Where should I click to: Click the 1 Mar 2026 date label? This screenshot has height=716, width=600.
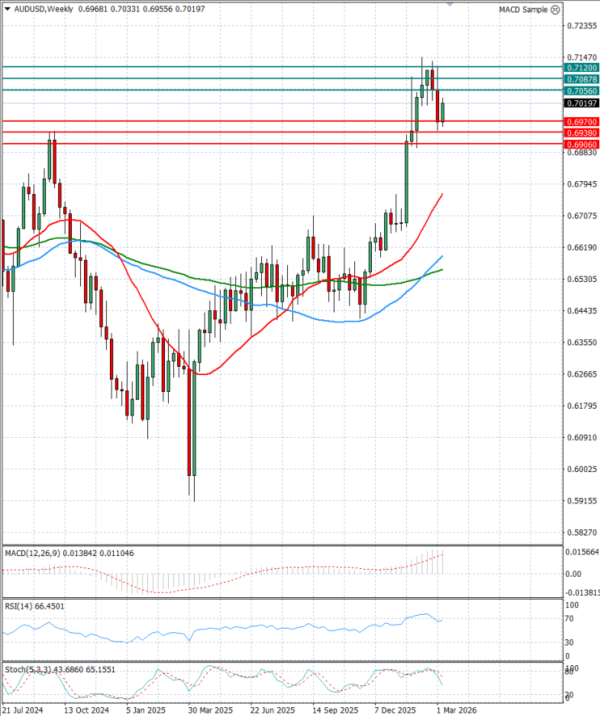click(x=452, y=708)
